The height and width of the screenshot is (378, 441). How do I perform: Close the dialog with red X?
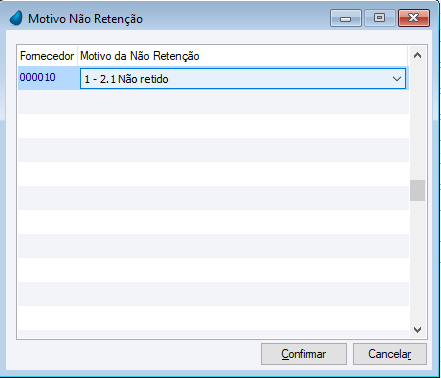pyautogui.click(x=414, y=18)
